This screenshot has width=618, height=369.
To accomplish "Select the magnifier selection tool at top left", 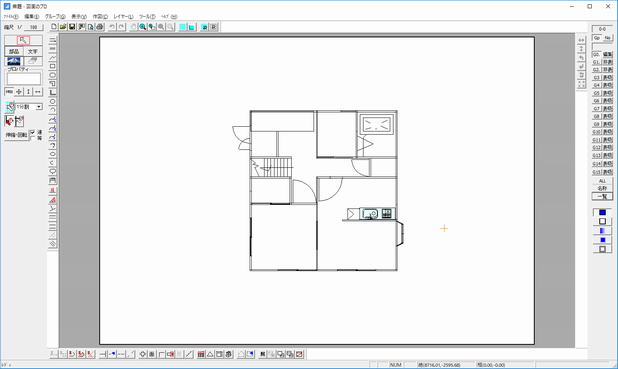I will (x=23, y=40).
